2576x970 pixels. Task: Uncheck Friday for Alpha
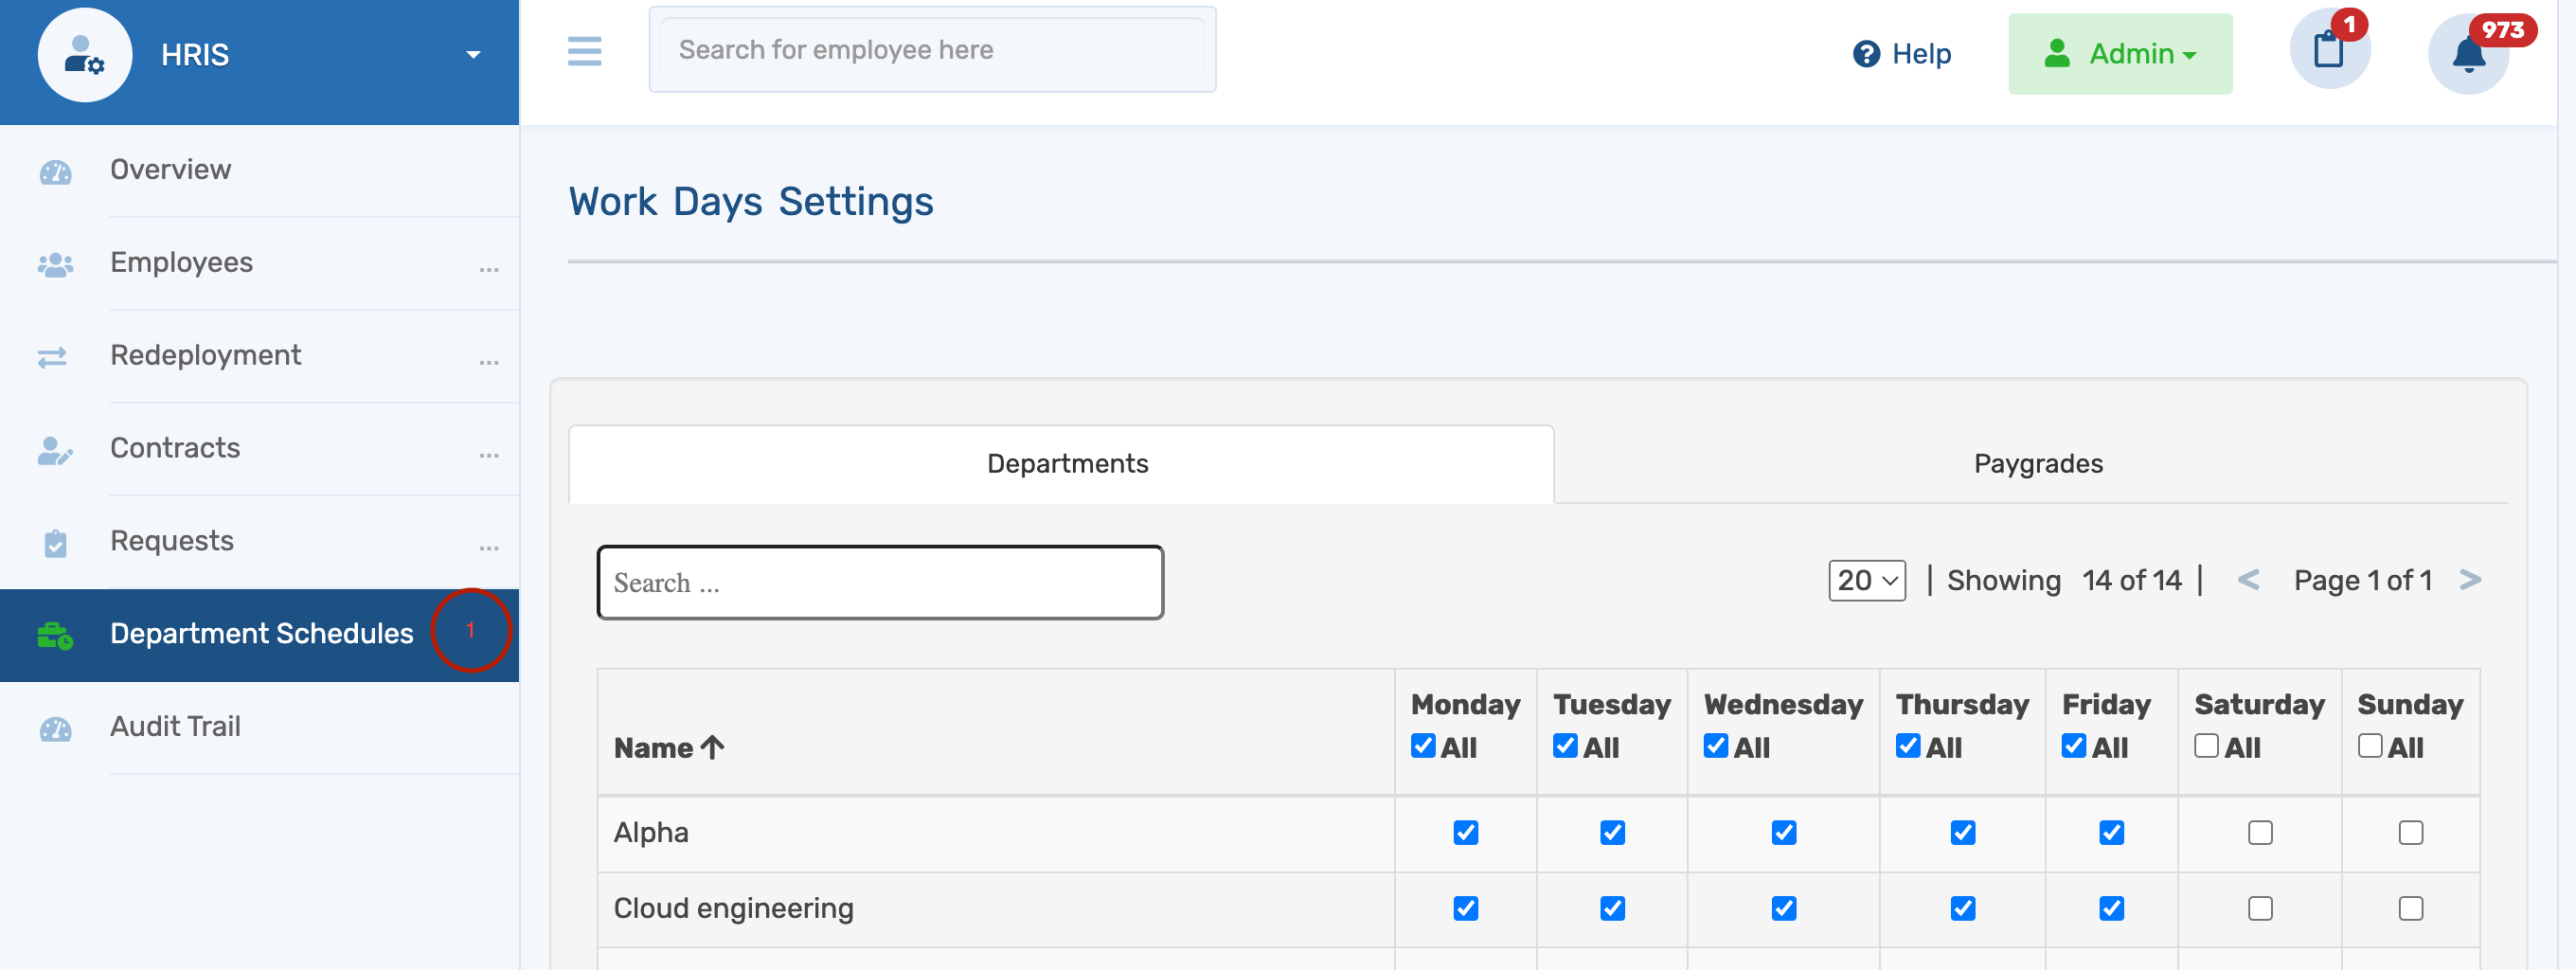coord(2111,833)
